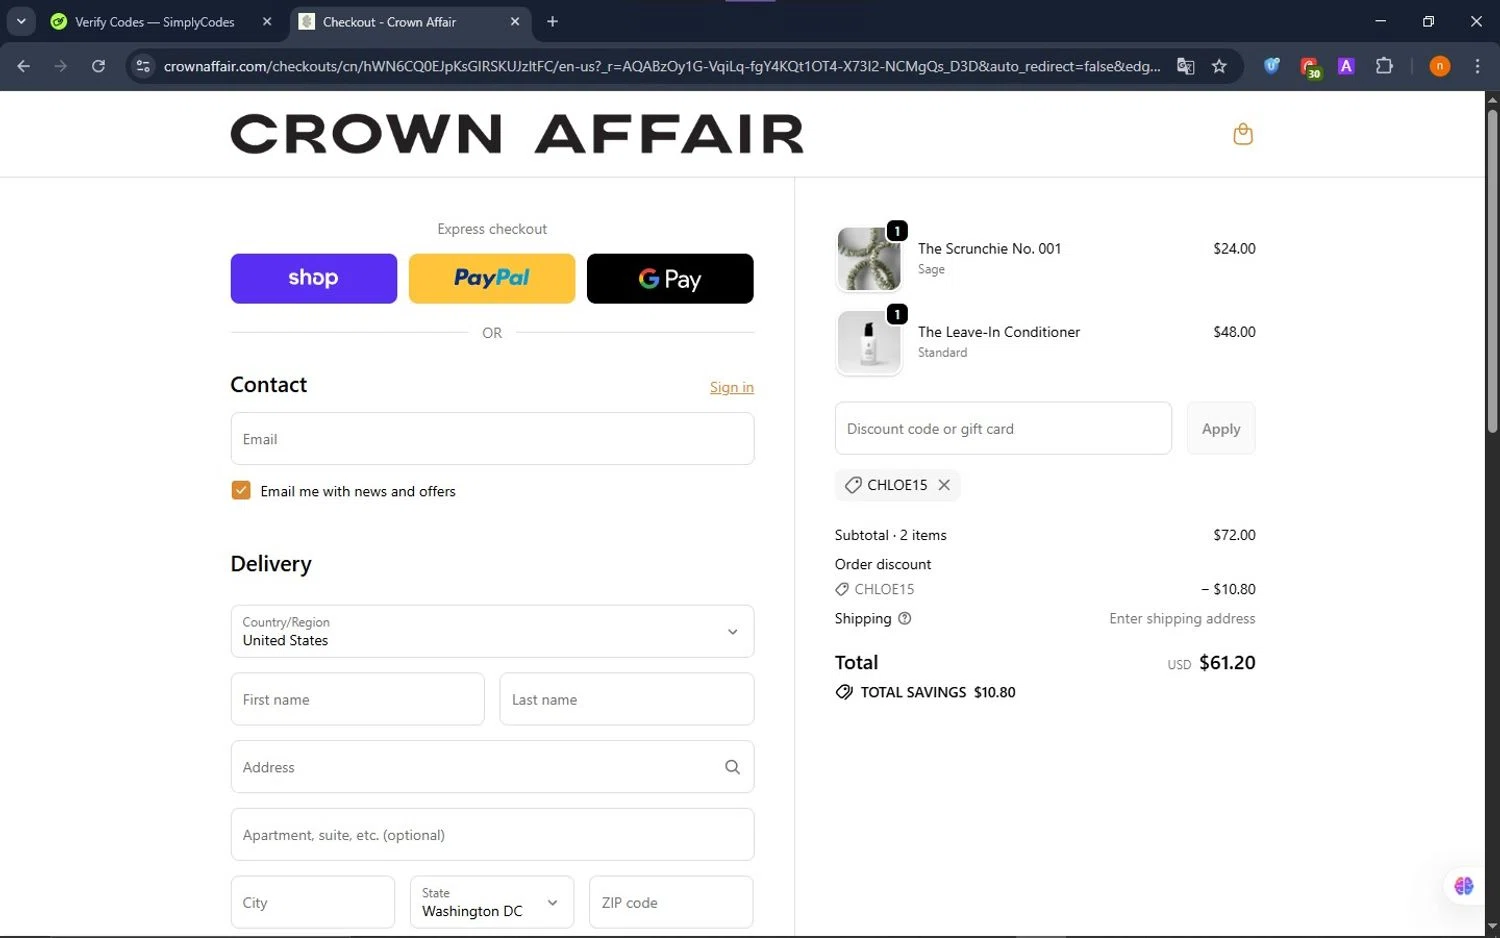Open the site information icon in address bar
Screen dimensions: 1500x938
coord(143,66)
